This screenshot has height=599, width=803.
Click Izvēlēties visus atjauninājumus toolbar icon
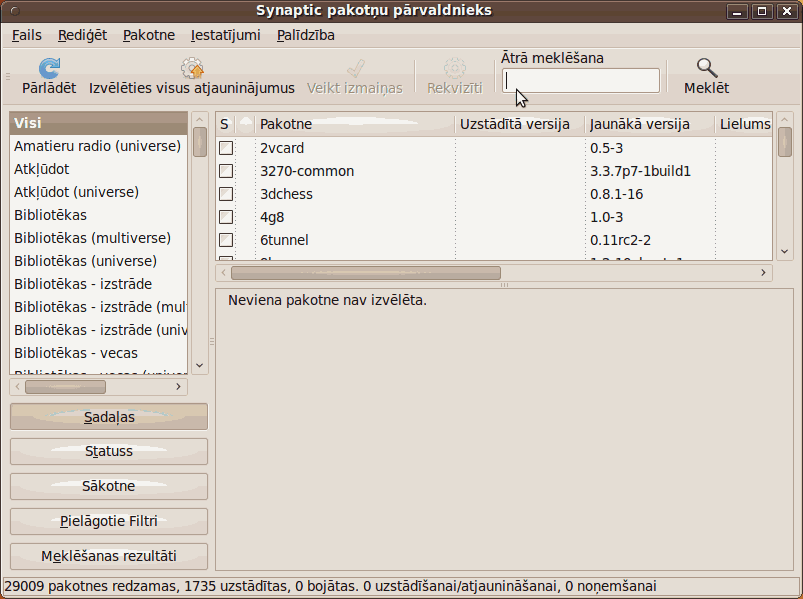tap(192, 68)
